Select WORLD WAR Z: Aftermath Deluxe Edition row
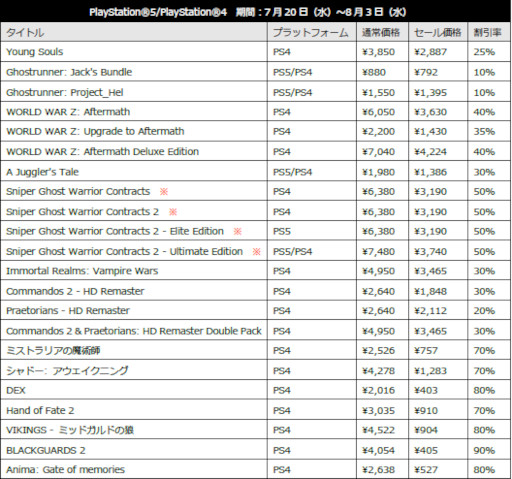512x479 pixels. [x=256, y=152]
